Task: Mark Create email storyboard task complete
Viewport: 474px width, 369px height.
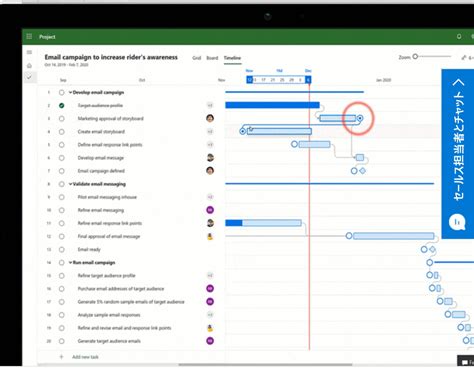Action: click(61, 132)
